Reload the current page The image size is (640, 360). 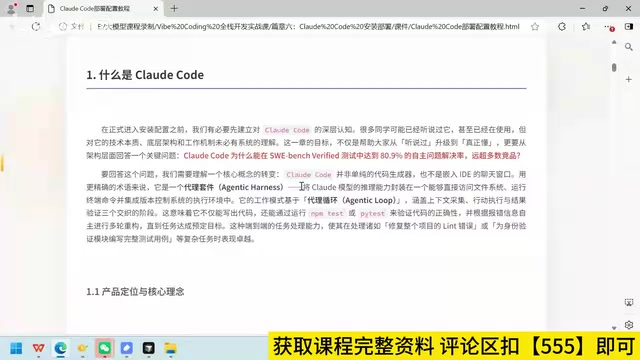pyautogui.click(x=36, y=27)
